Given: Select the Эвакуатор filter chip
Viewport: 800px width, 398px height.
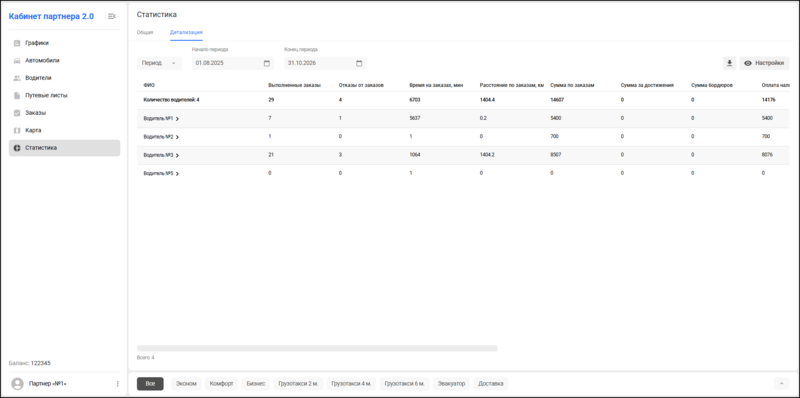Looking at the screenshot, I should click(x=452, y=384).
